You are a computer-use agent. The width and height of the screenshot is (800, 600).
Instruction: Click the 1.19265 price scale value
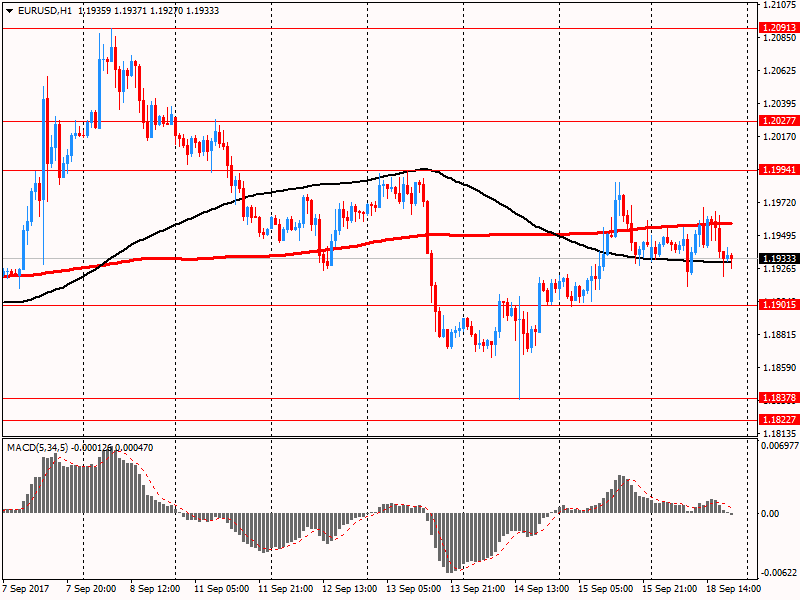(779, 268)
